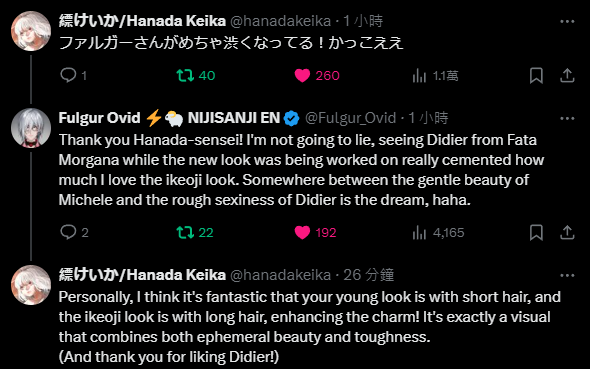Bookmark Hanada Keika's first tweet
Viewport: 590px width, 369px height.
coord(536,76)
